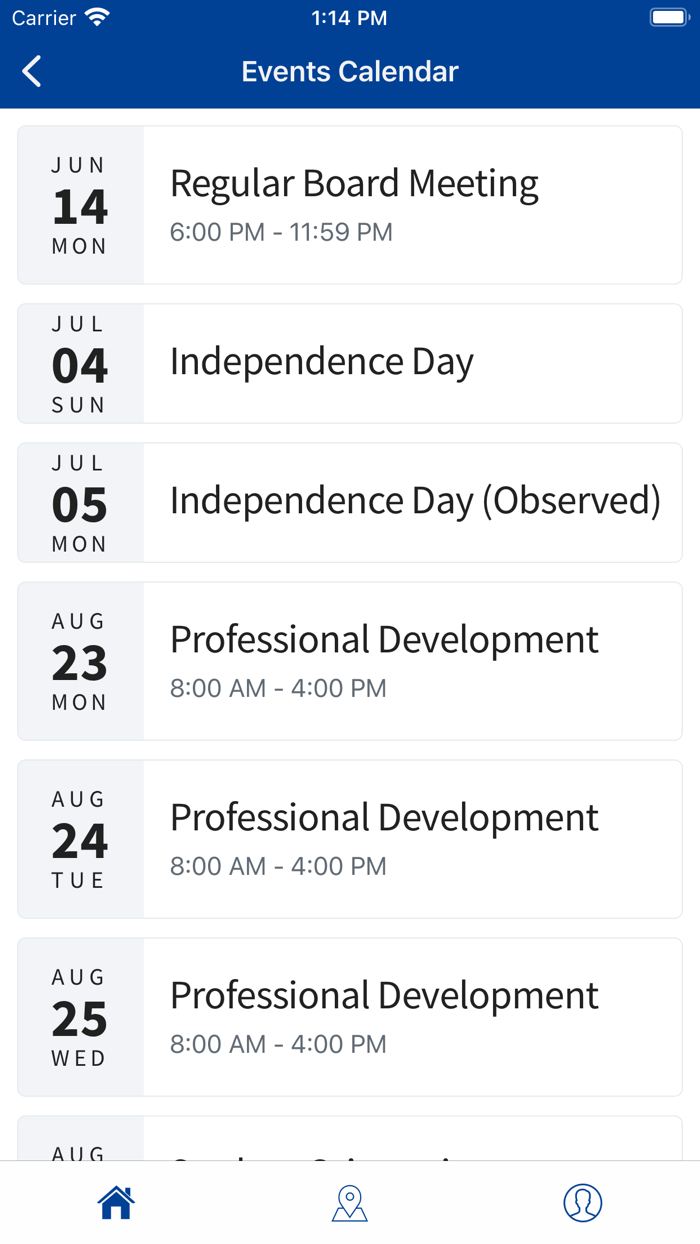Open the Home tab icon
Viewport: 700px width, 1244px height.
click(116, 1202)
